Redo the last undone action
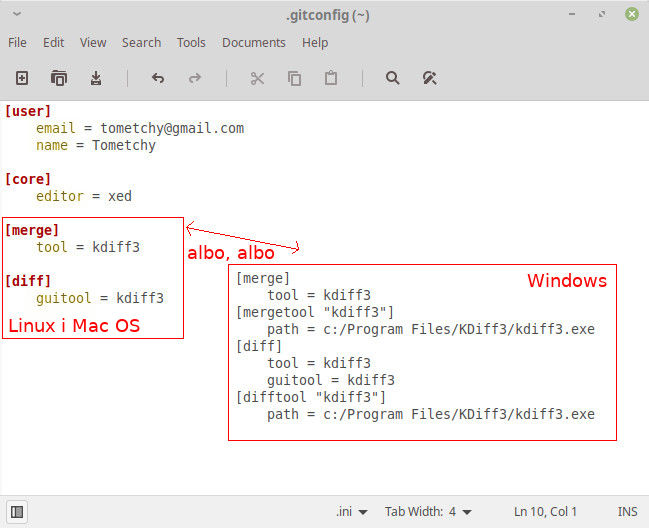This screenshot has height=528, width=649. (195, 78)
